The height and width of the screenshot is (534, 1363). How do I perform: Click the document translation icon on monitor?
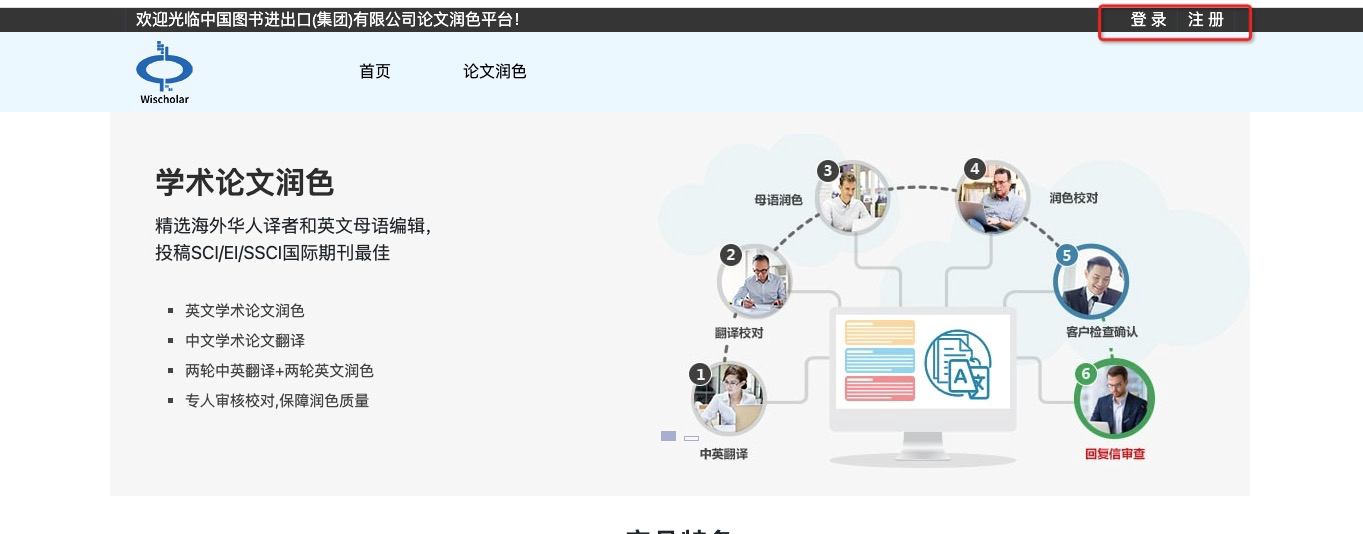click(957, 365)
